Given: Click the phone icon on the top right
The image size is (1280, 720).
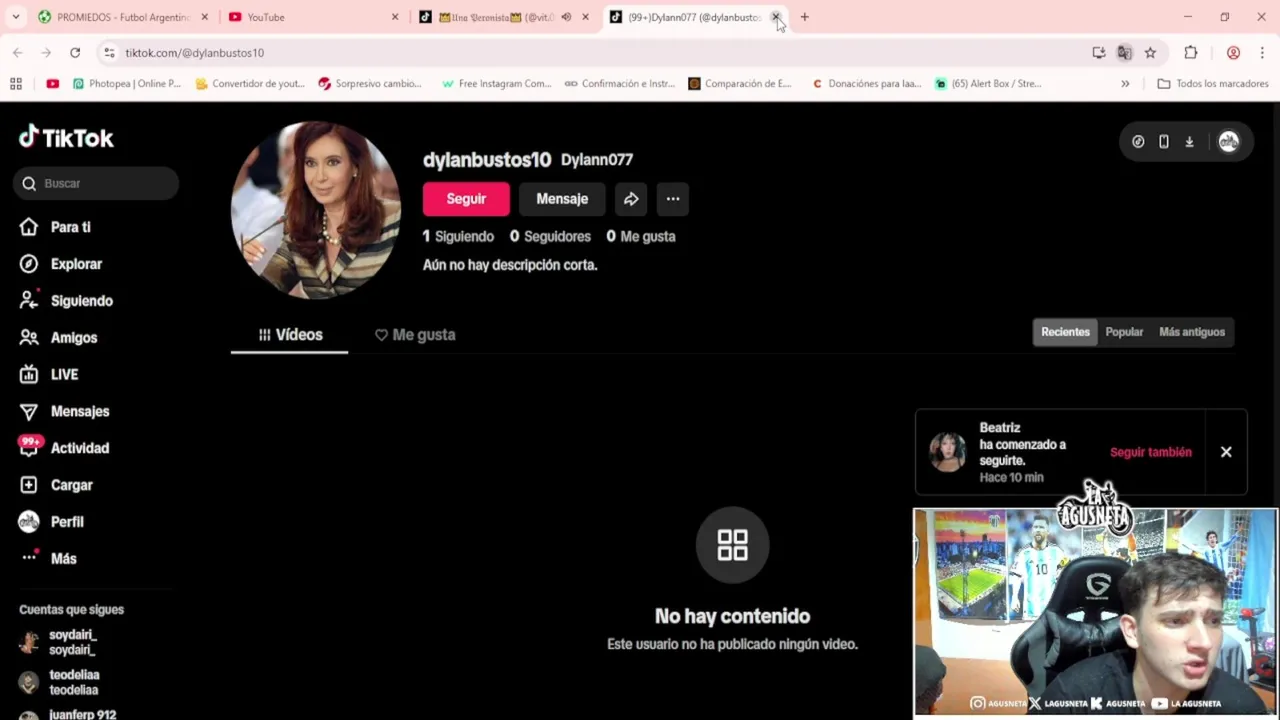Looking at the screenshot, I should (x=1164, y=142).
